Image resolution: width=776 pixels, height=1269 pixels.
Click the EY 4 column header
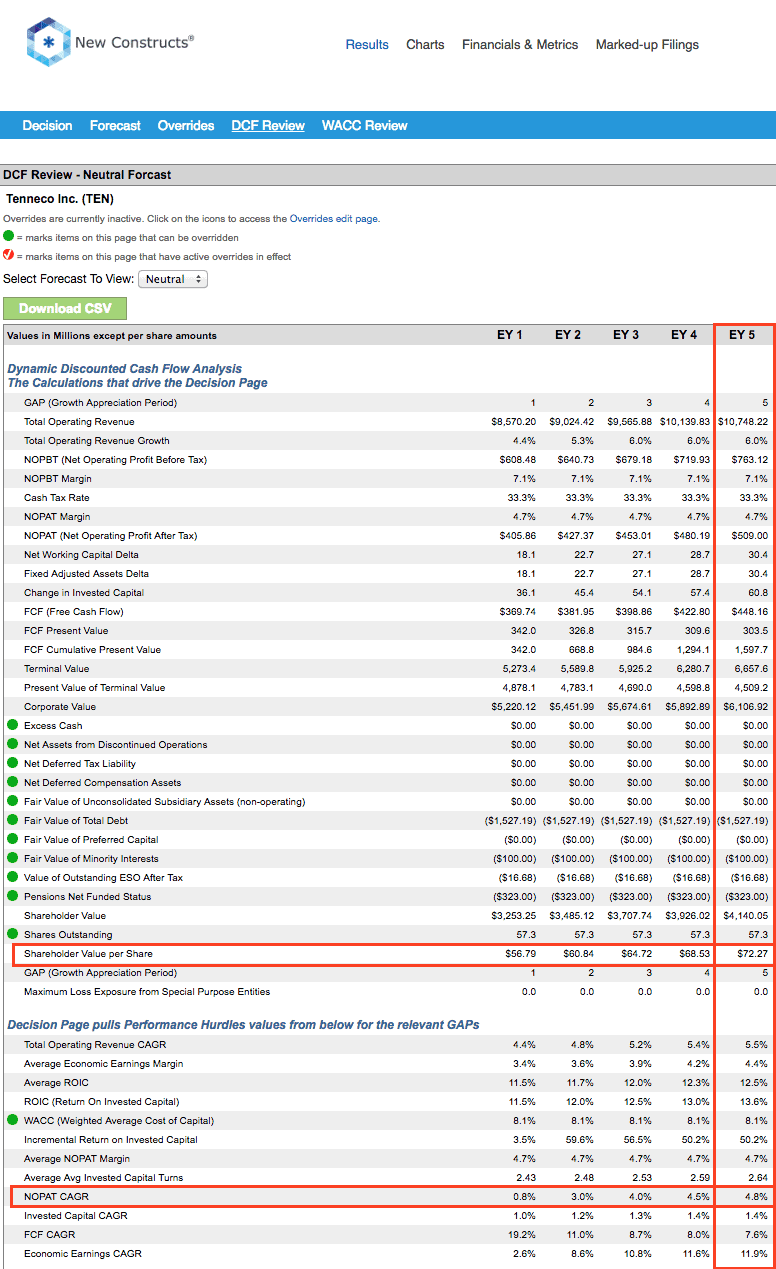point(684,335)
